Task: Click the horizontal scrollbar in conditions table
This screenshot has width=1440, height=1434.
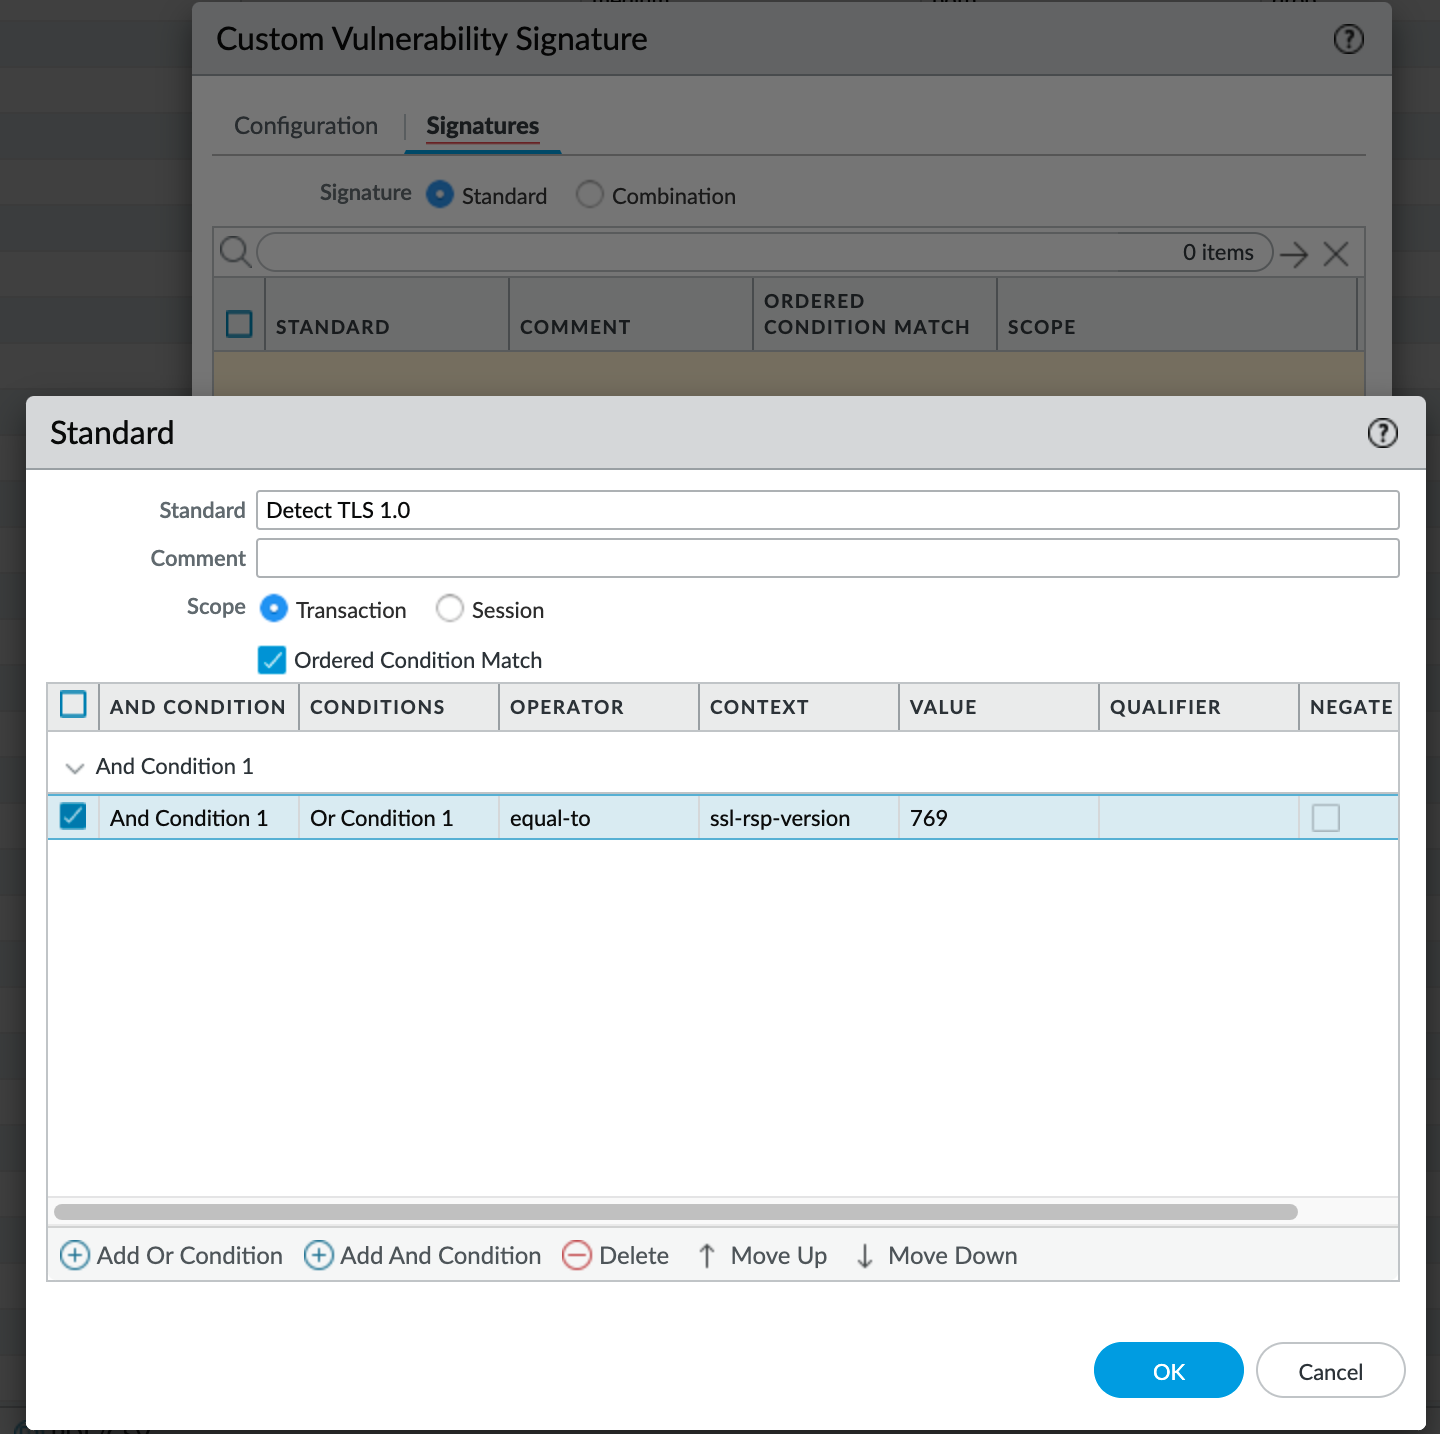Action: point(676,1212)
